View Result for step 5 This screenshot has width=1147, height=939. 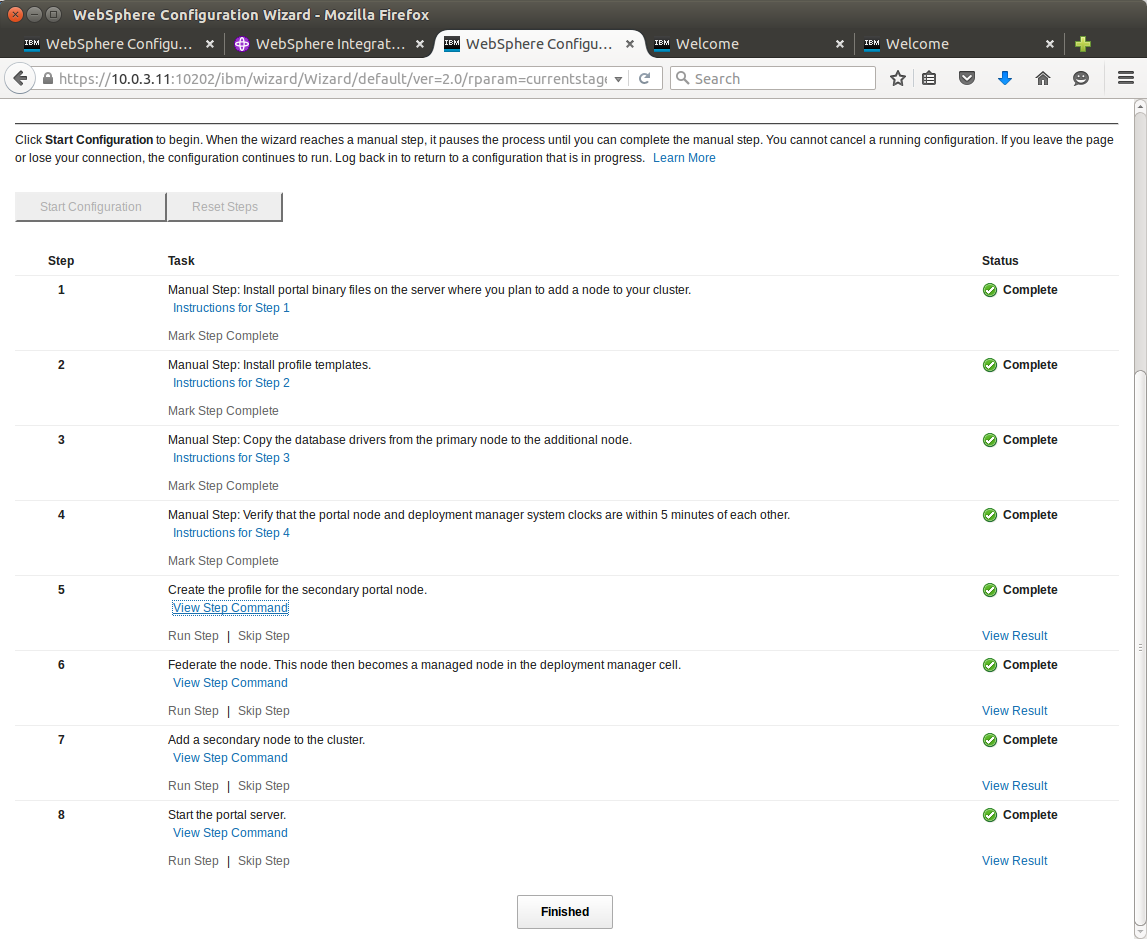point(1015,636)
